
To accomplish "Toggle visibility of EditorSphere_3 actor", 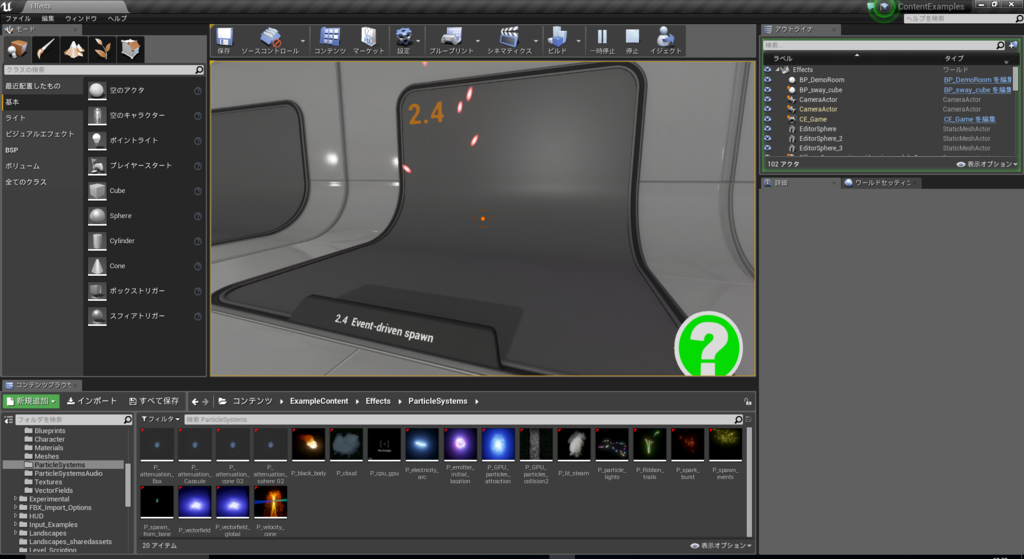I will click(x=767, y=148).
